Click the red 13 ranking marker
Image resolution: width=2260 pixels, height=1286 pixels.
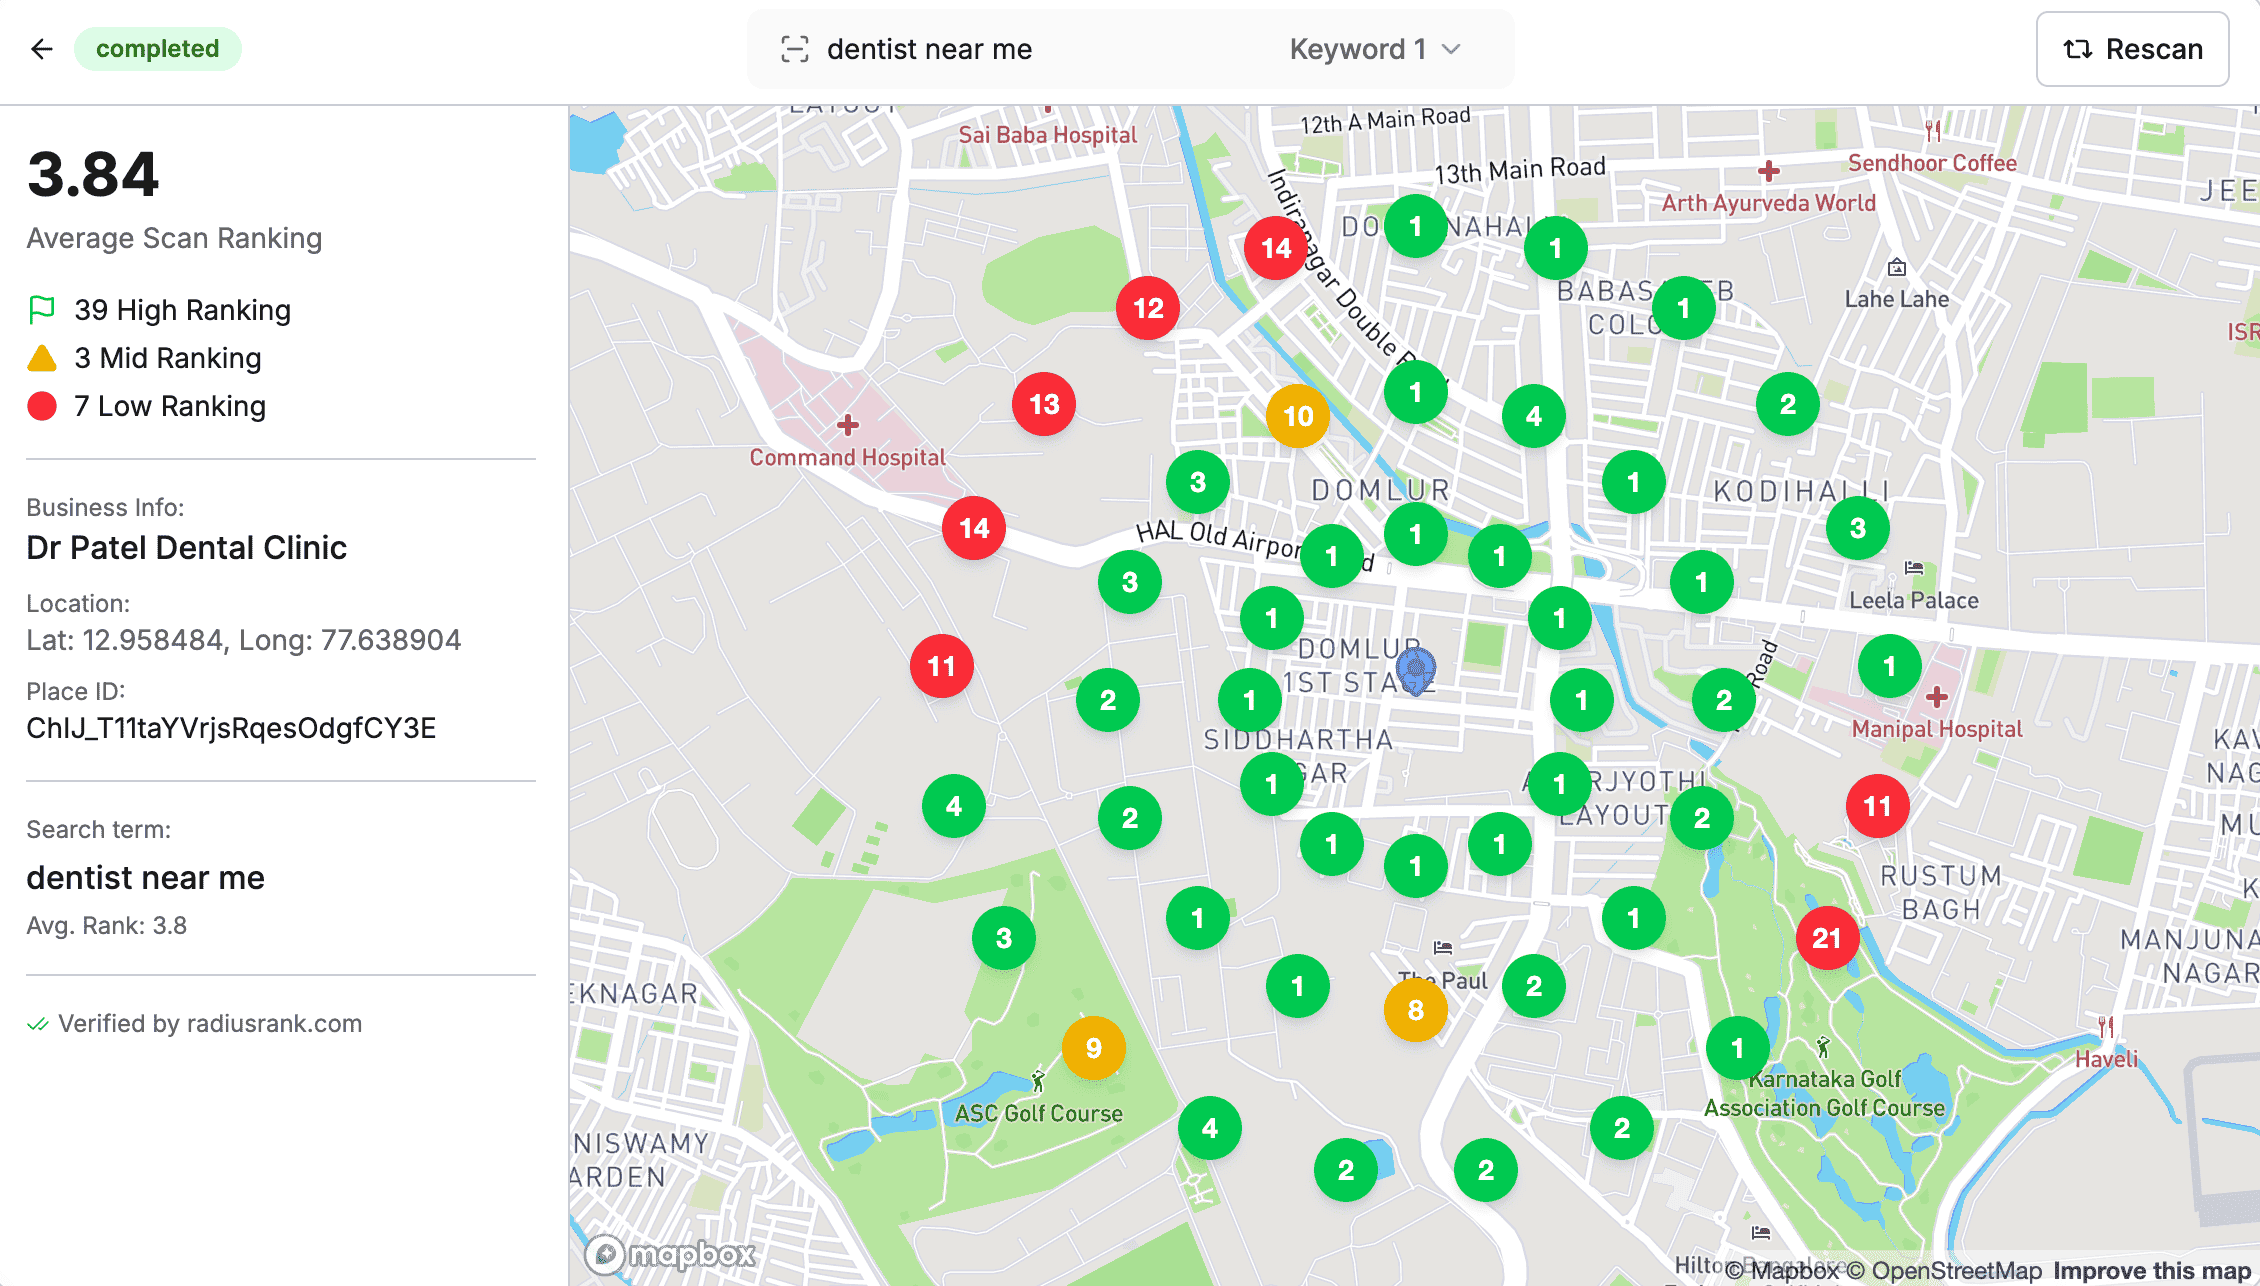[1044, 404]
